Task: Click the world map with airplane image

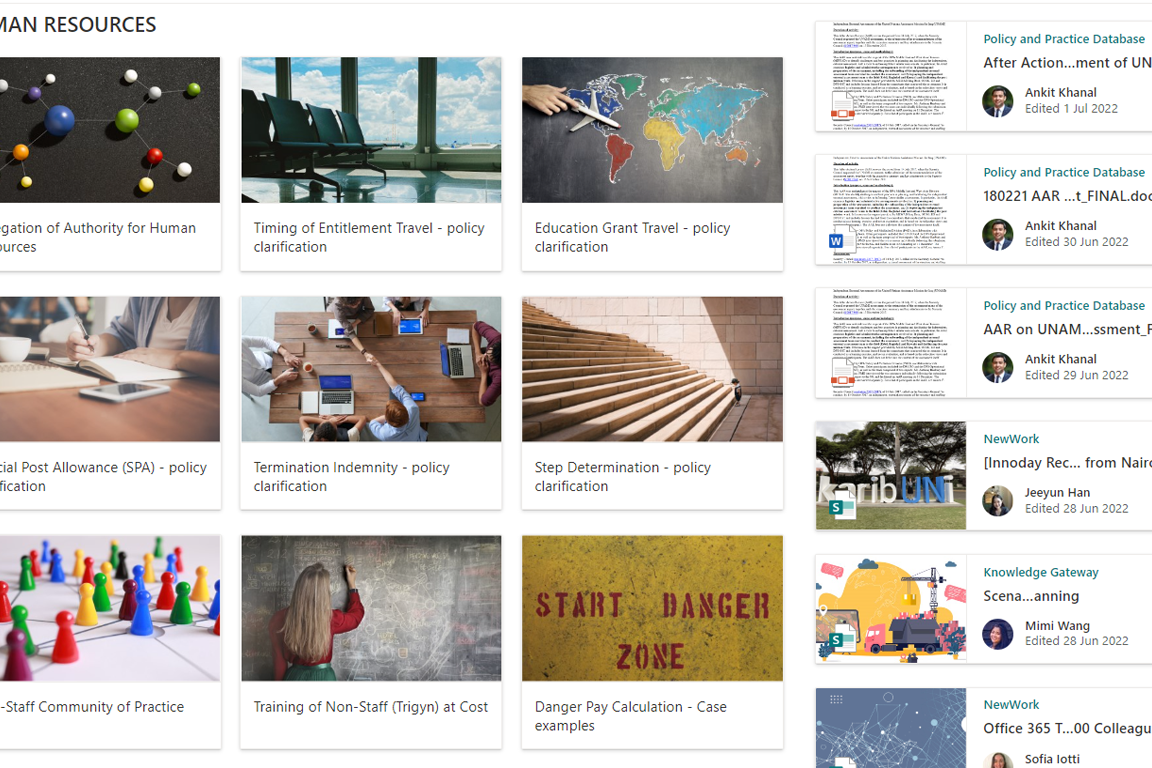Action: pyautogui.click(x=652, y=130)
